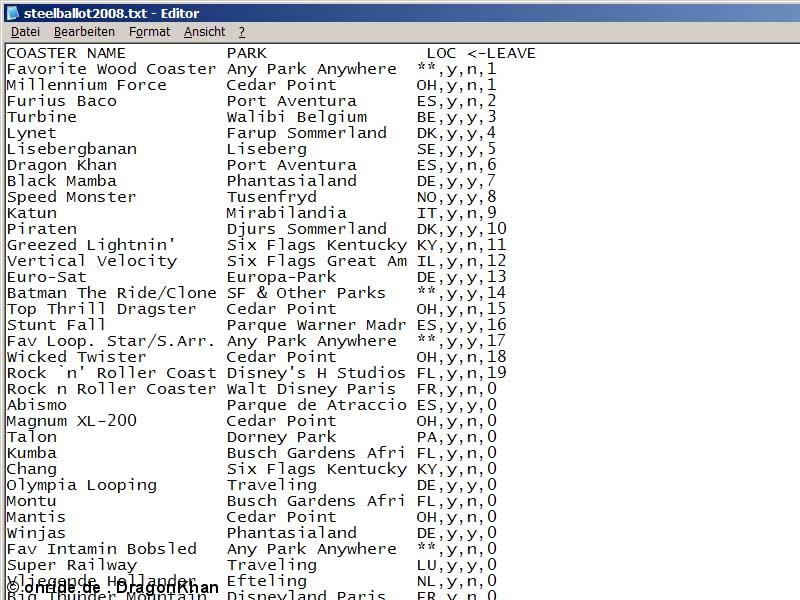Image resolution: width=800 pixels, height=600 pixels.
Task: Click 'LU,y,y,0' value
Action: click(x=457, y=565)
